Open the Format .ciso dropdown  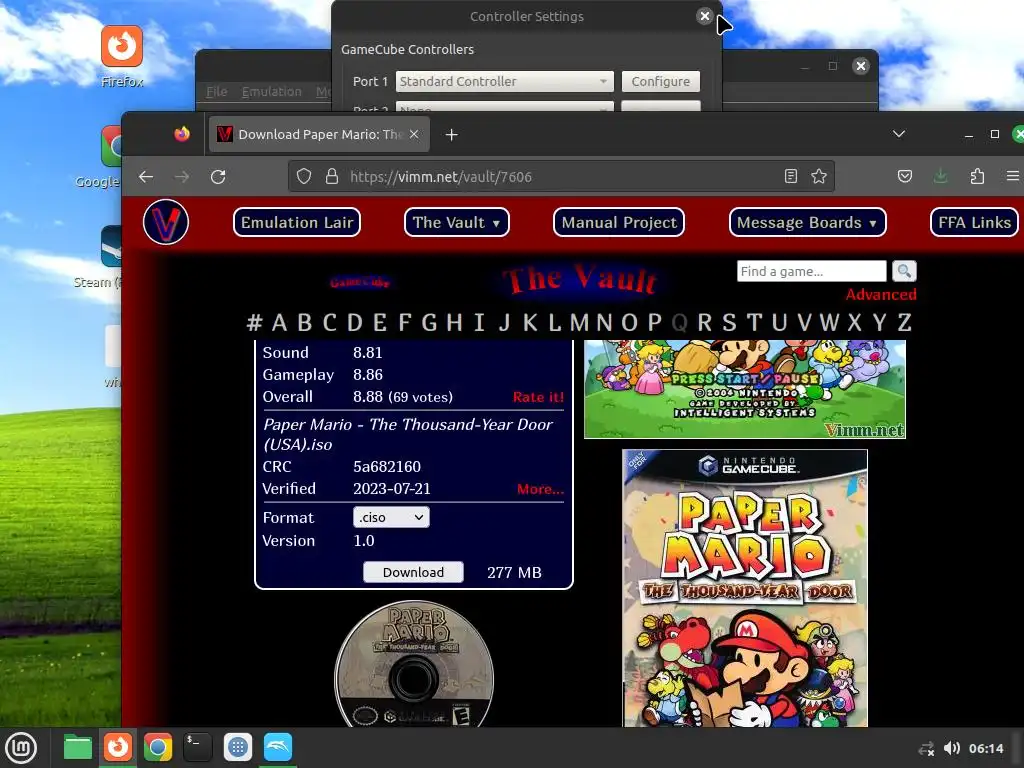391,517
